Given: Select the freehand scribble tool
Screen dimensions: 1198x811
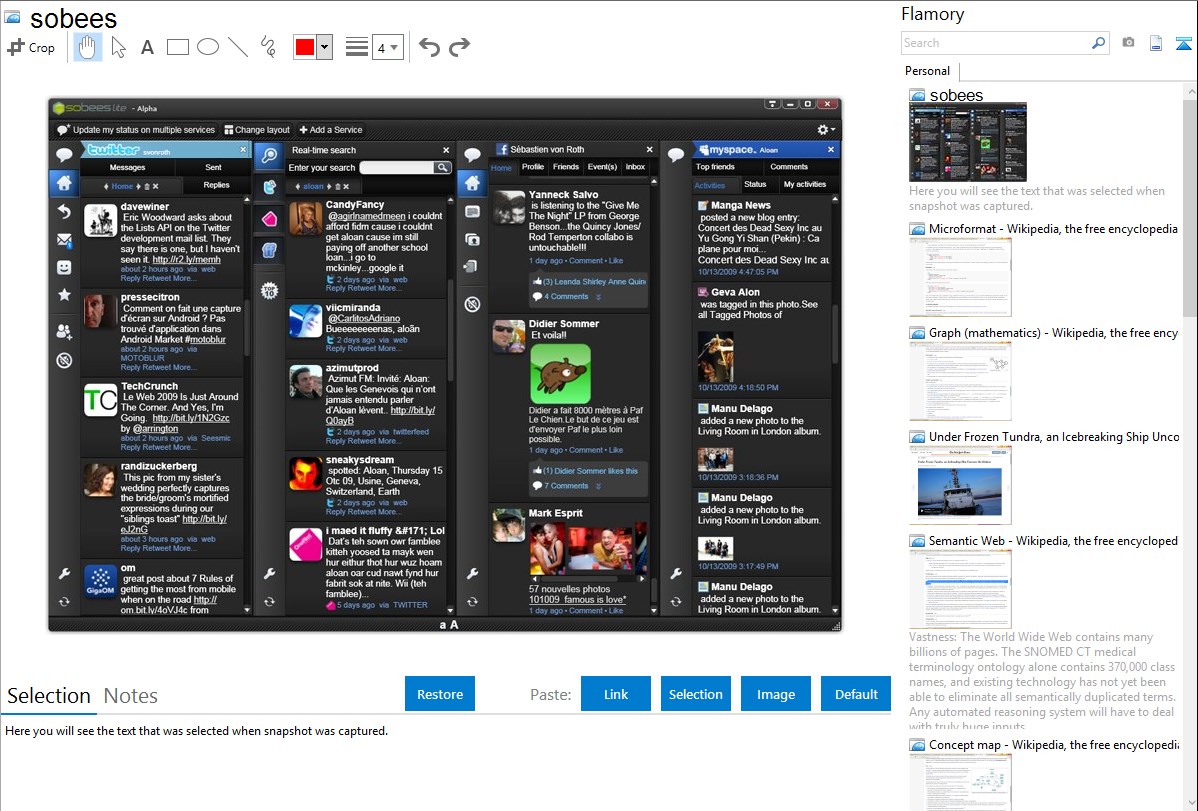Looking at the screenshot, I should click(x=268, y=47).
